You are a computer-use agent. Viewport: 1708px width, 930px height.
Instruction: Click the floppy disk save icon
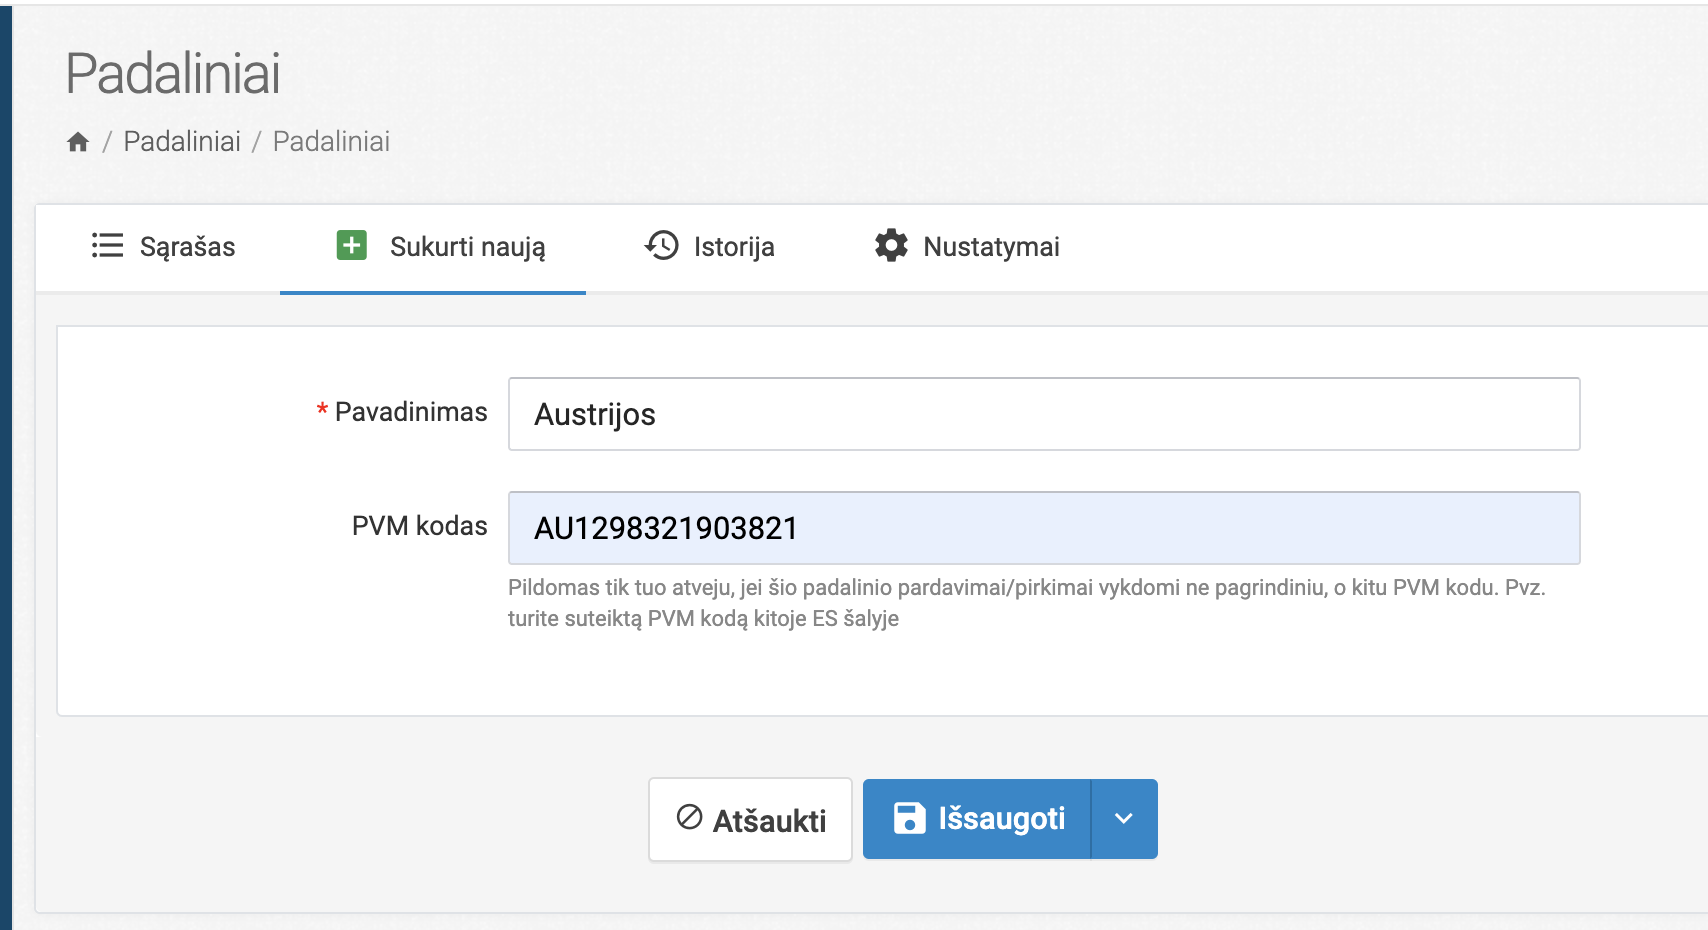coord(909,818)
